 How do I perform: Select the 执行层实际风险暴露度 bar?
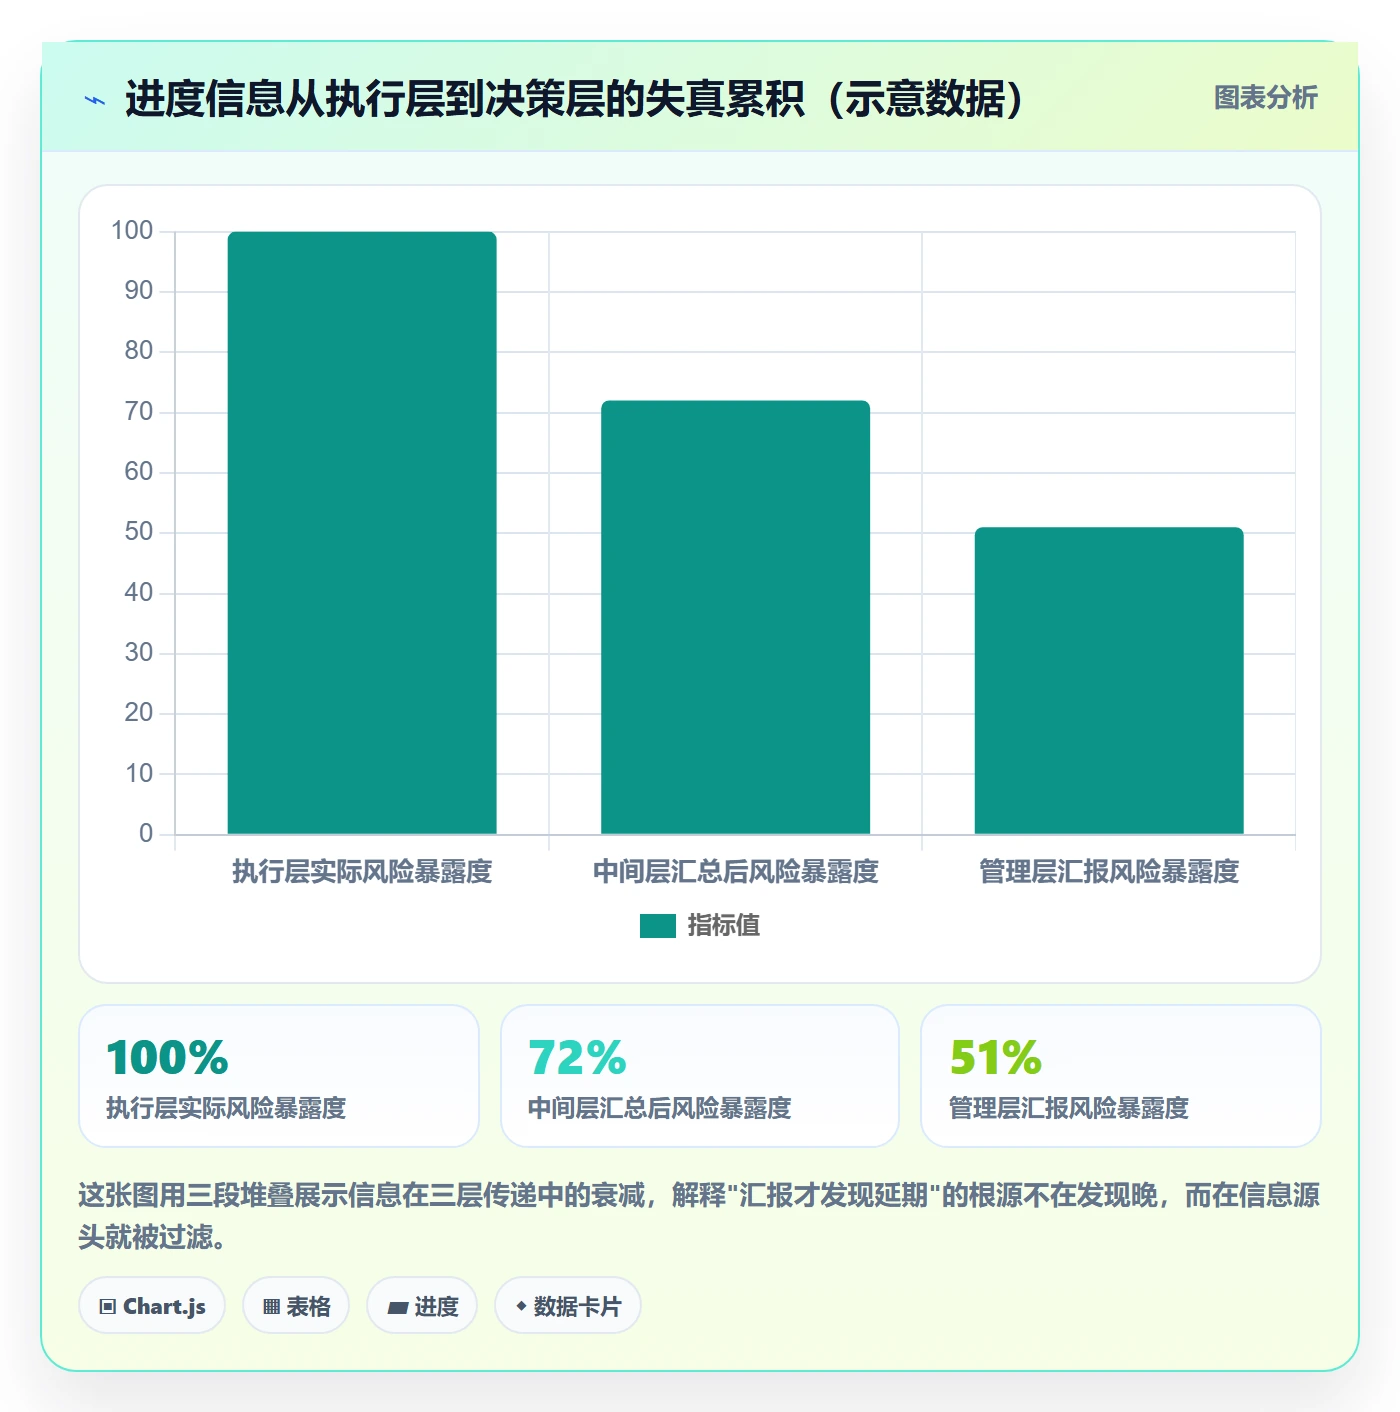tap(362, 533)
